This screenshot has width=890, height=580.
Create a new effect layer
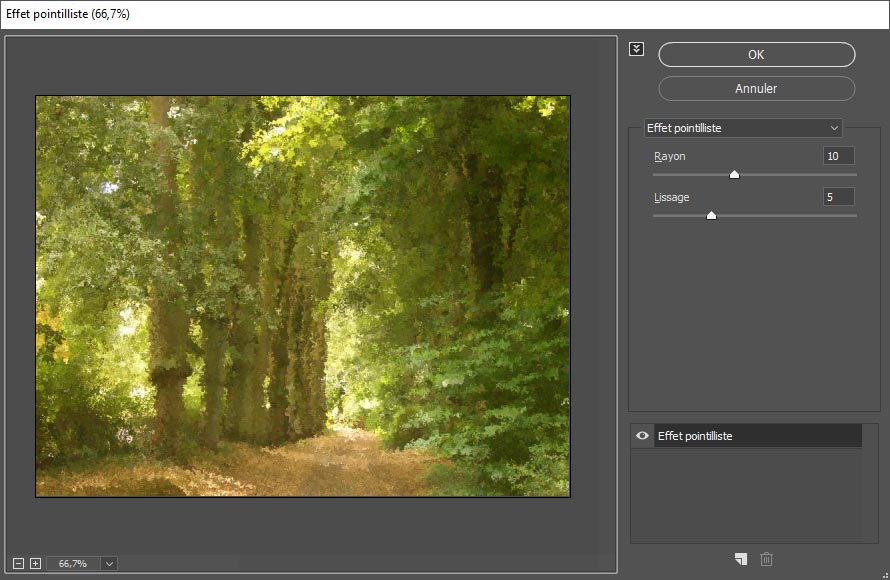tap(740, 559)
